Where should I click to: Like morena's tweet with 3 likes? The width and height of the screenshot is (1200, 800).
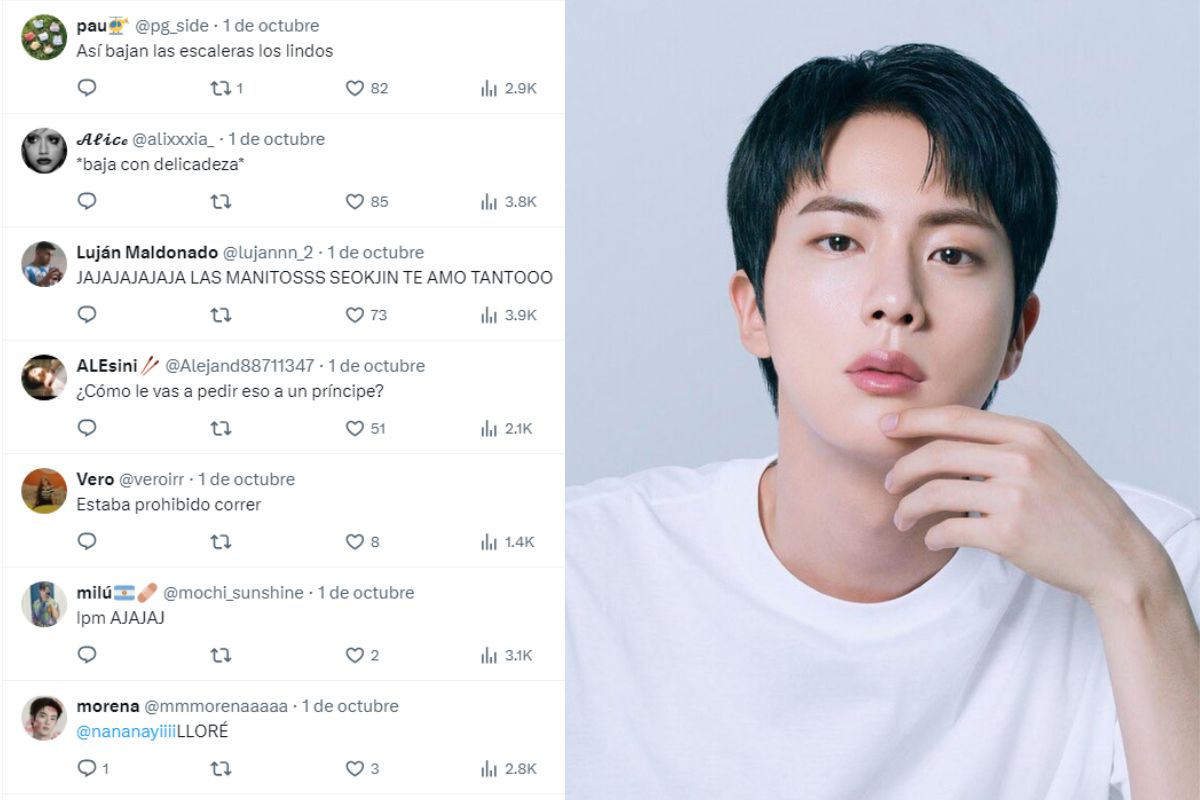point(362,768)
